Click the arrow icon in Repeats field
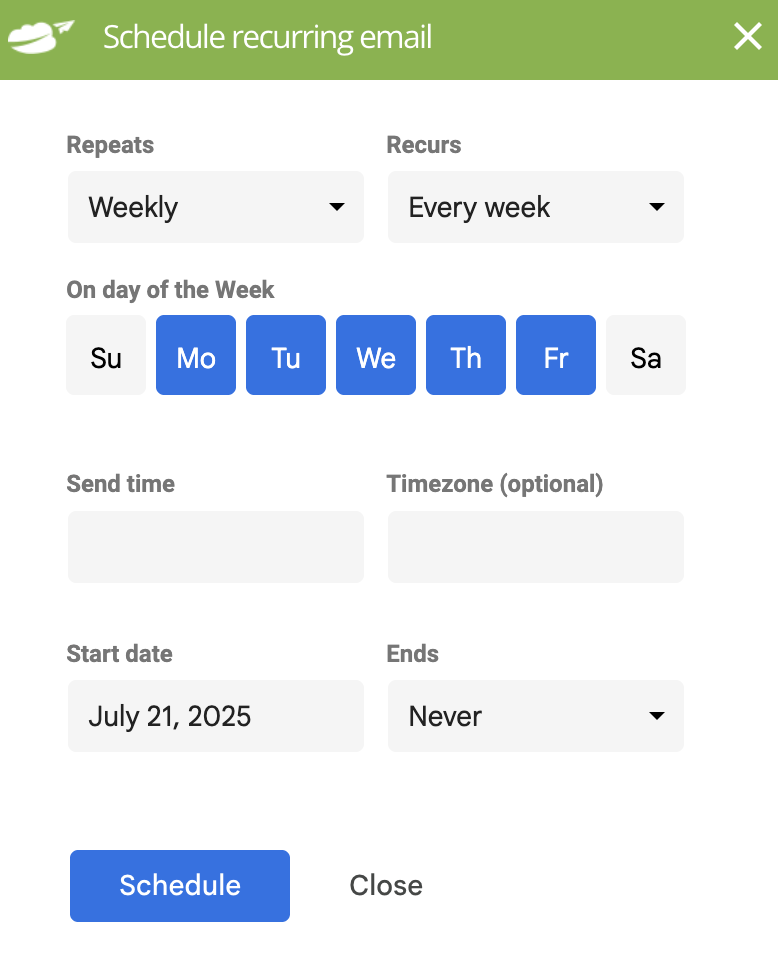 click(x=336, y=207)
